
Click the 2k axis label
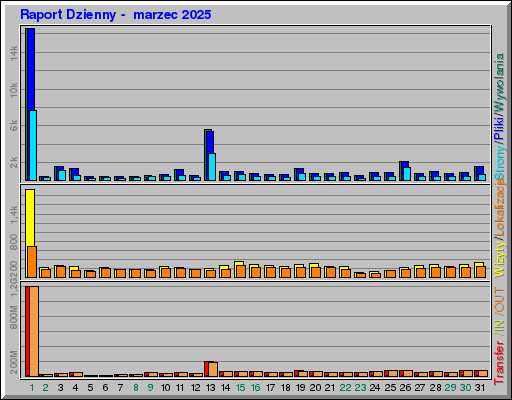coord(13,163)
